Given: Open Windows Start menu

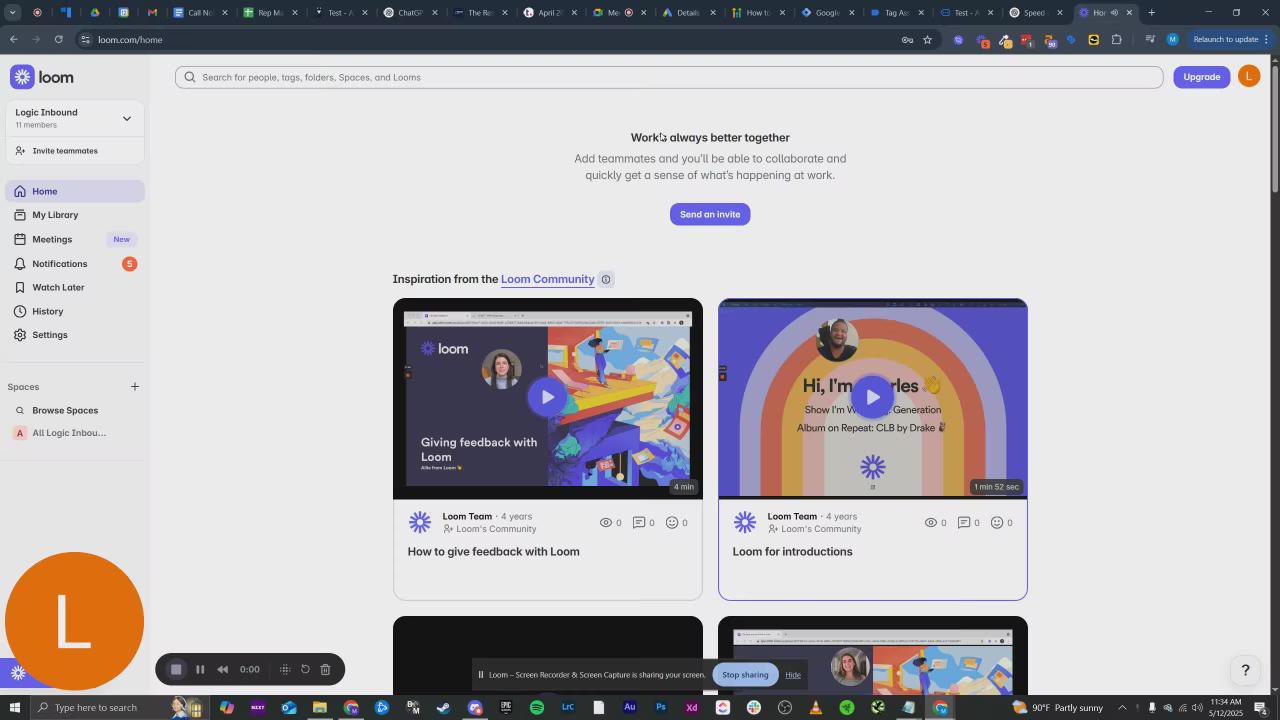Looking at the screenshot, I should [x=14, y=708].
